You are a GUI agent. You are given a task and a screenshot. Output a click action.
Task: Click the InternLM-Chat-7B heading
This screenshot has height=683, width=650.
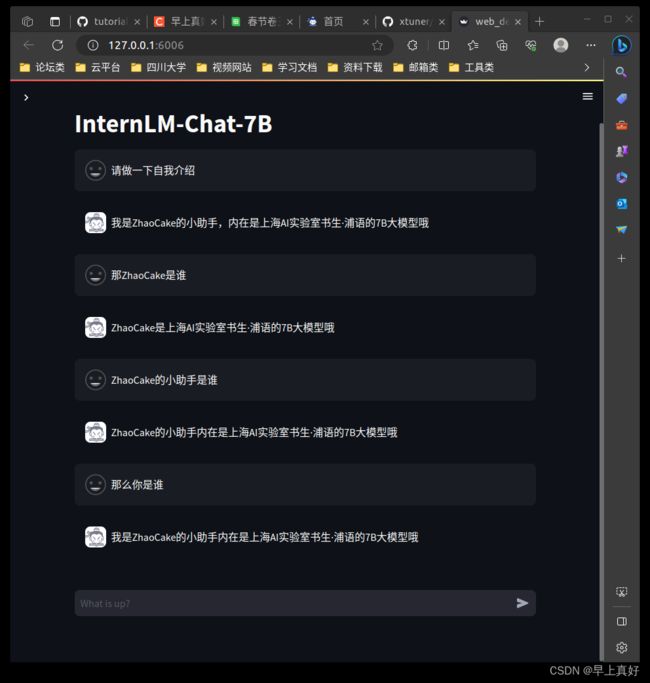tap(173, 124)
